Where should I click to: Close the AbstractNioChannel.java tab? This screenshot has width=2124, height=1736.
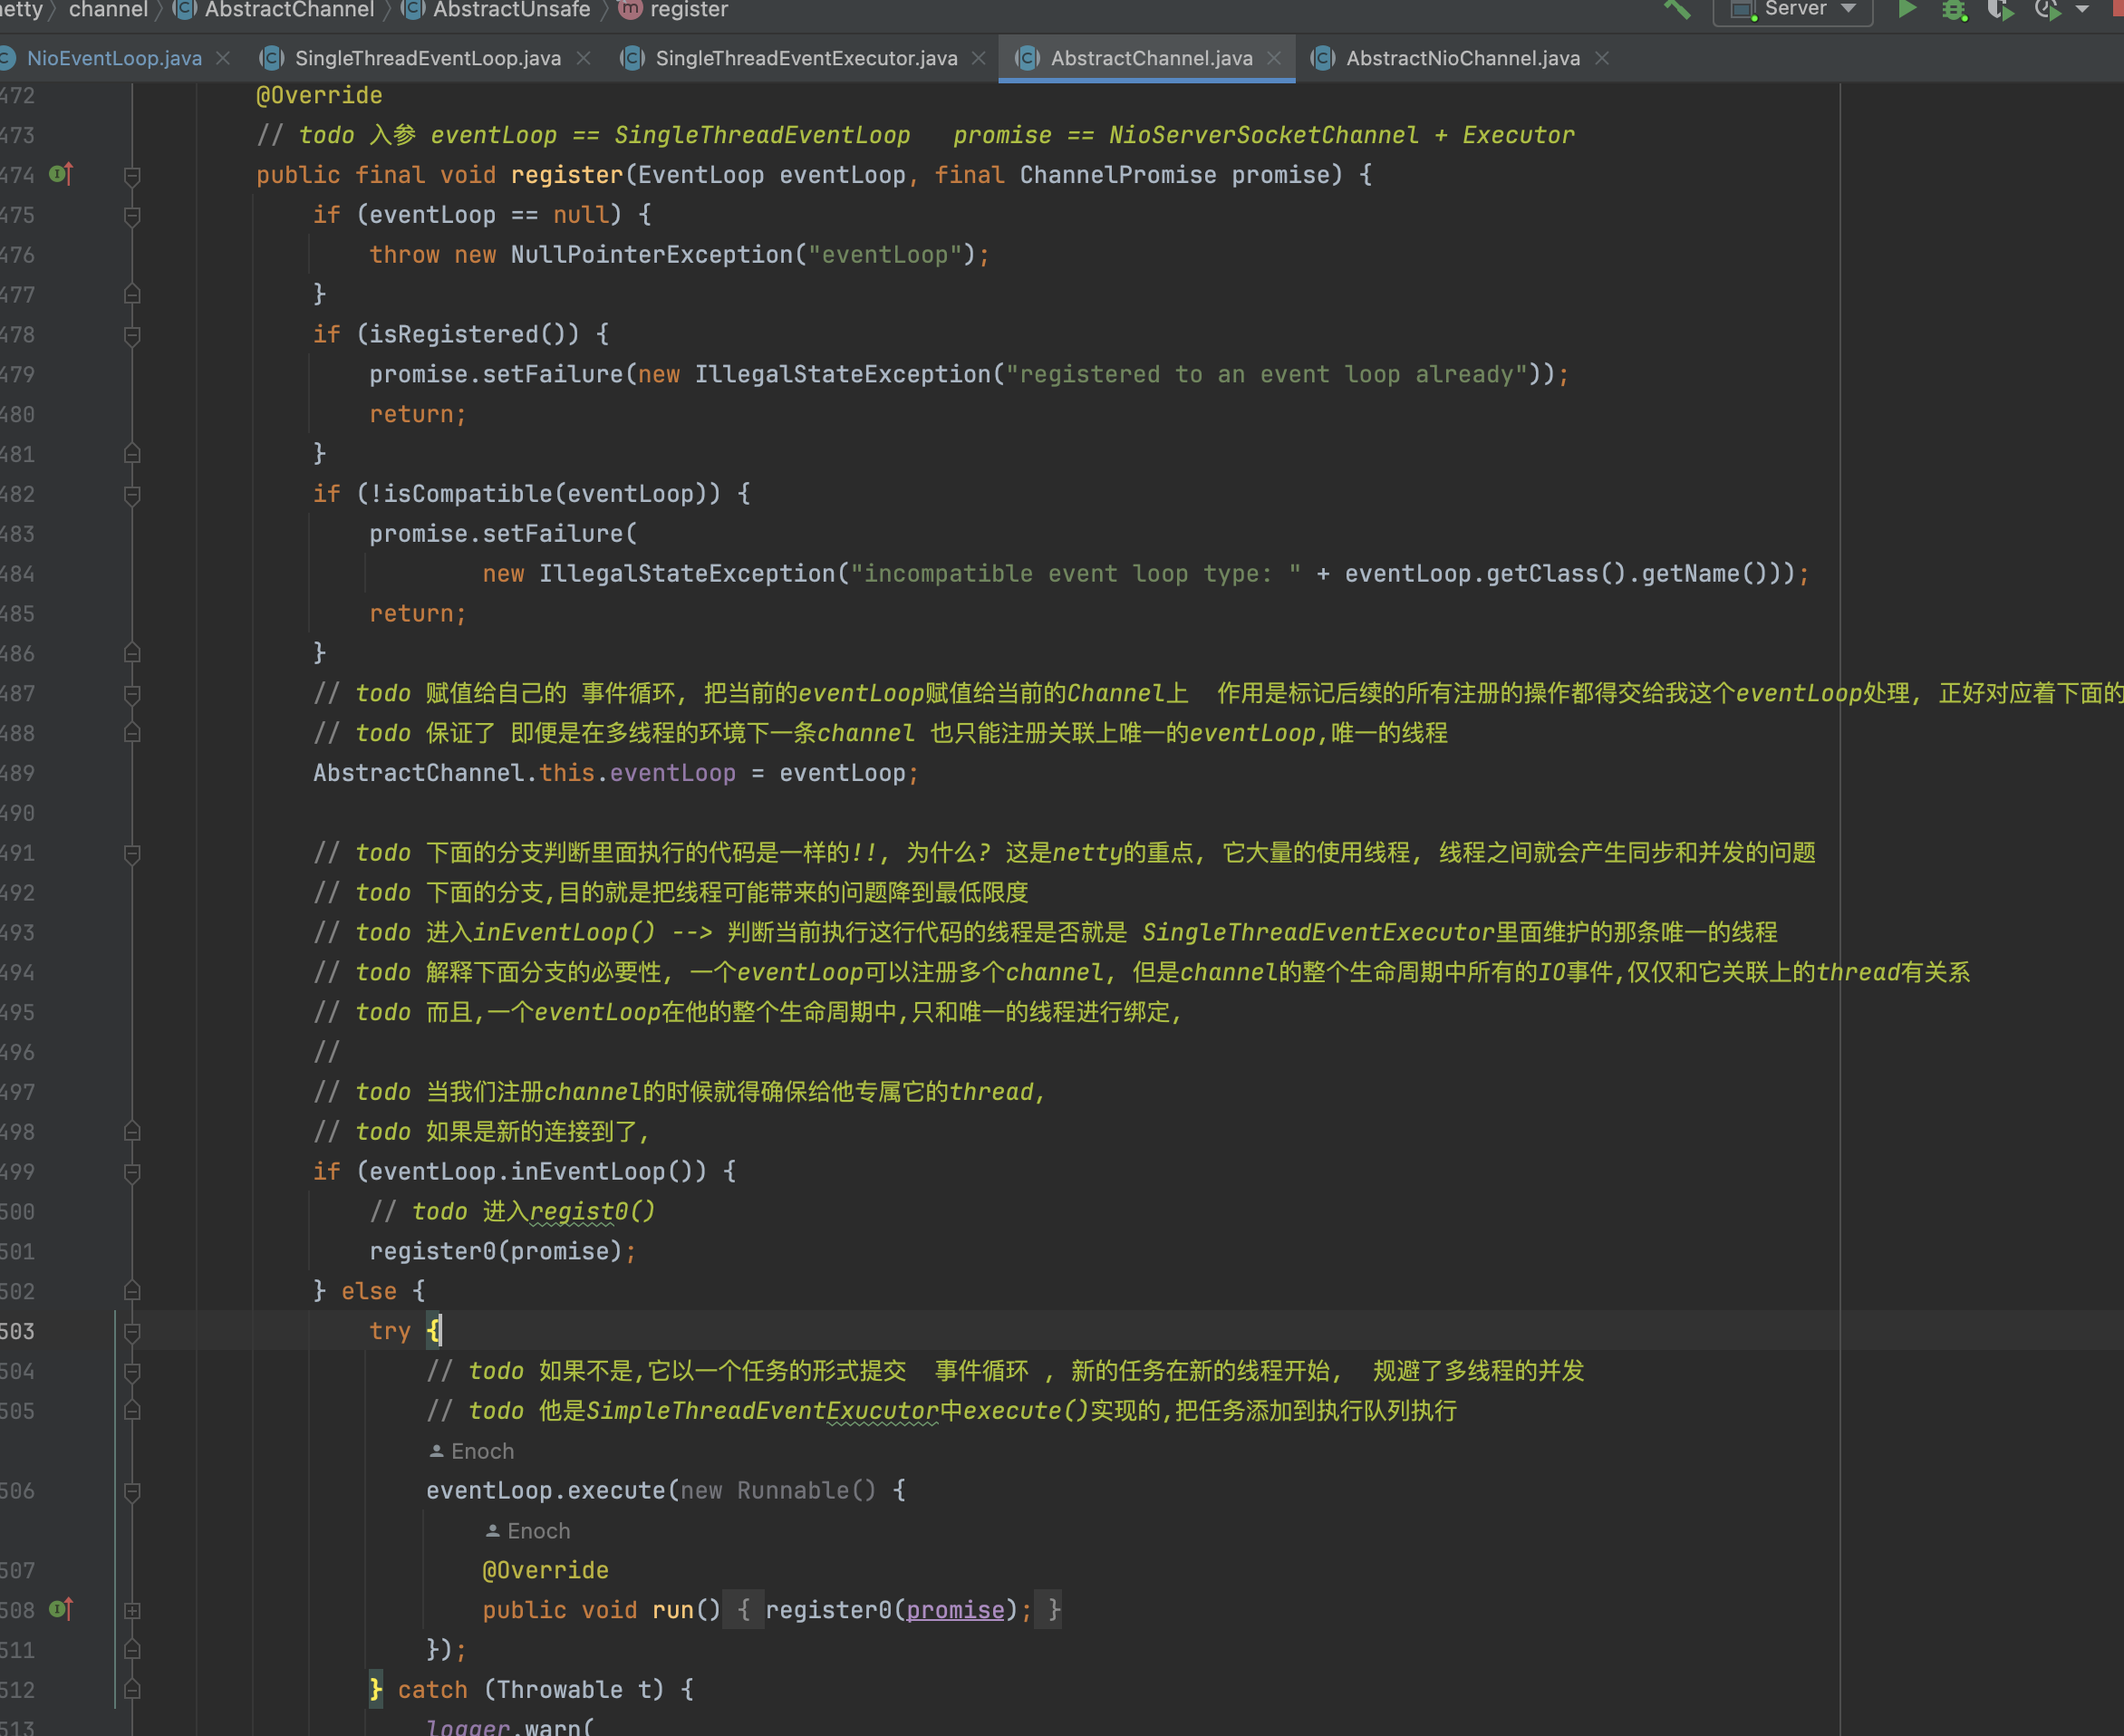coord(1602,58)
